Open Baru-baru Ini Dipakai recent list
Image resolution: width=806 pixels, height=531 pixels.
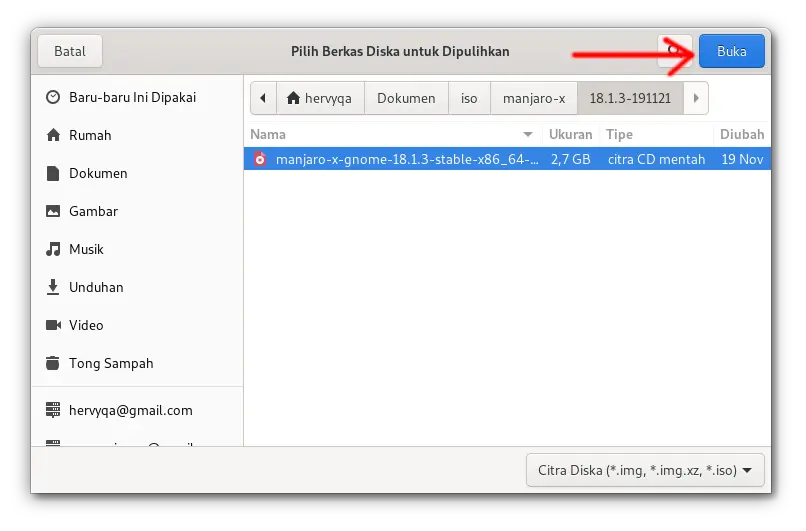(137, 97)
